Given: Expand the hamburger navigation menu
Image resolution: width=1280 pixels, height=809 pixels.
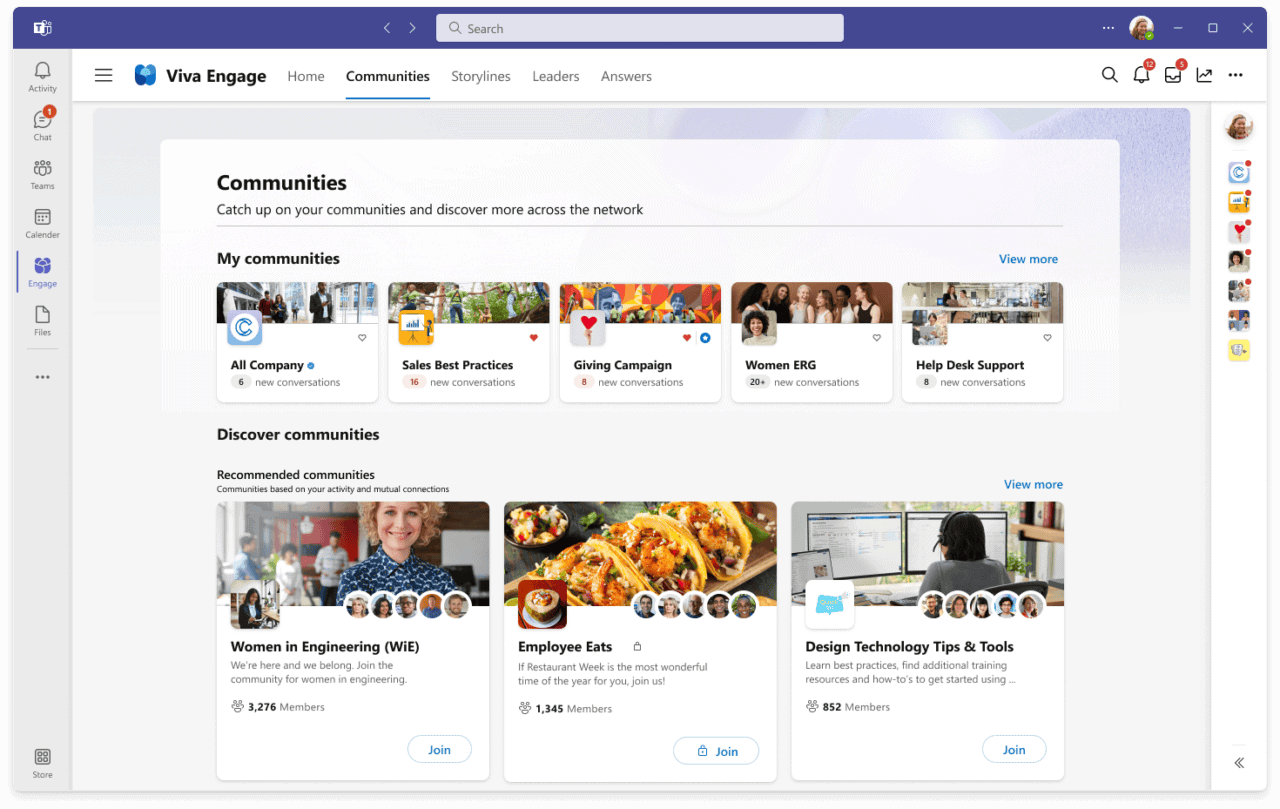Looking at the screenshot, I should [103, 75].
